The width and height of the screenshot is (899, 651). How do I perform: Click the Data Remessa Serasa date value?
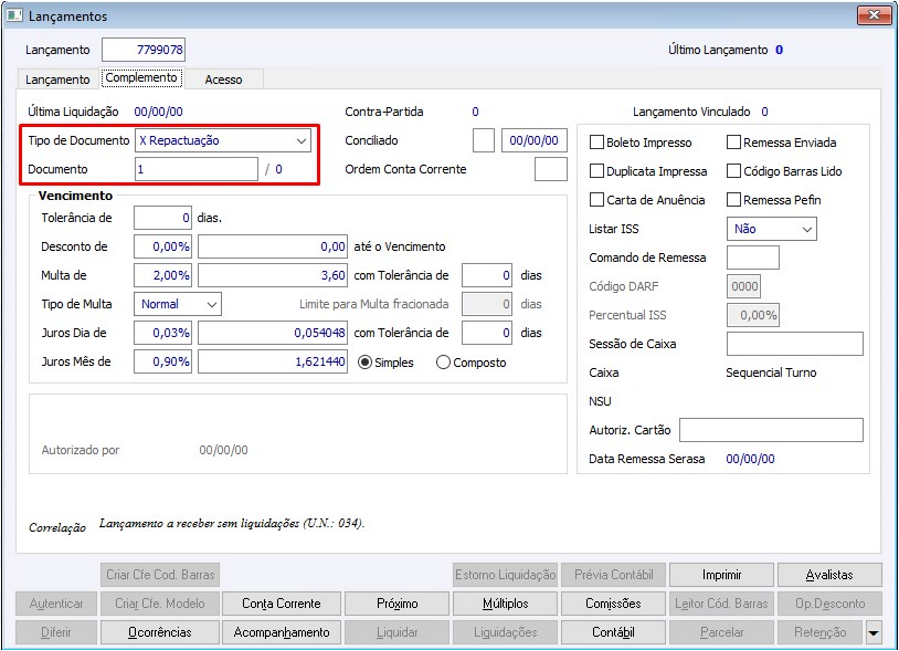750,459
